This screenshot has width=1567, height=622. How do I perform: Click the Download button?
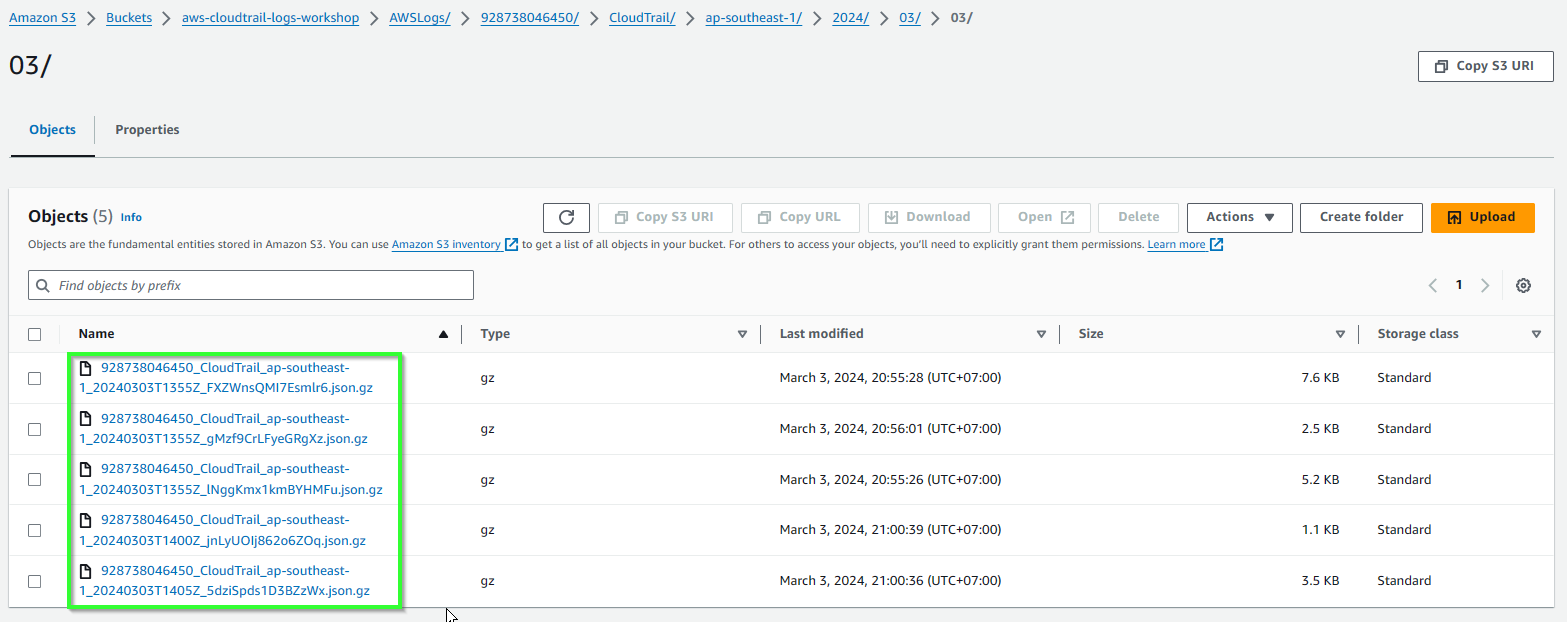click(929, 217)
